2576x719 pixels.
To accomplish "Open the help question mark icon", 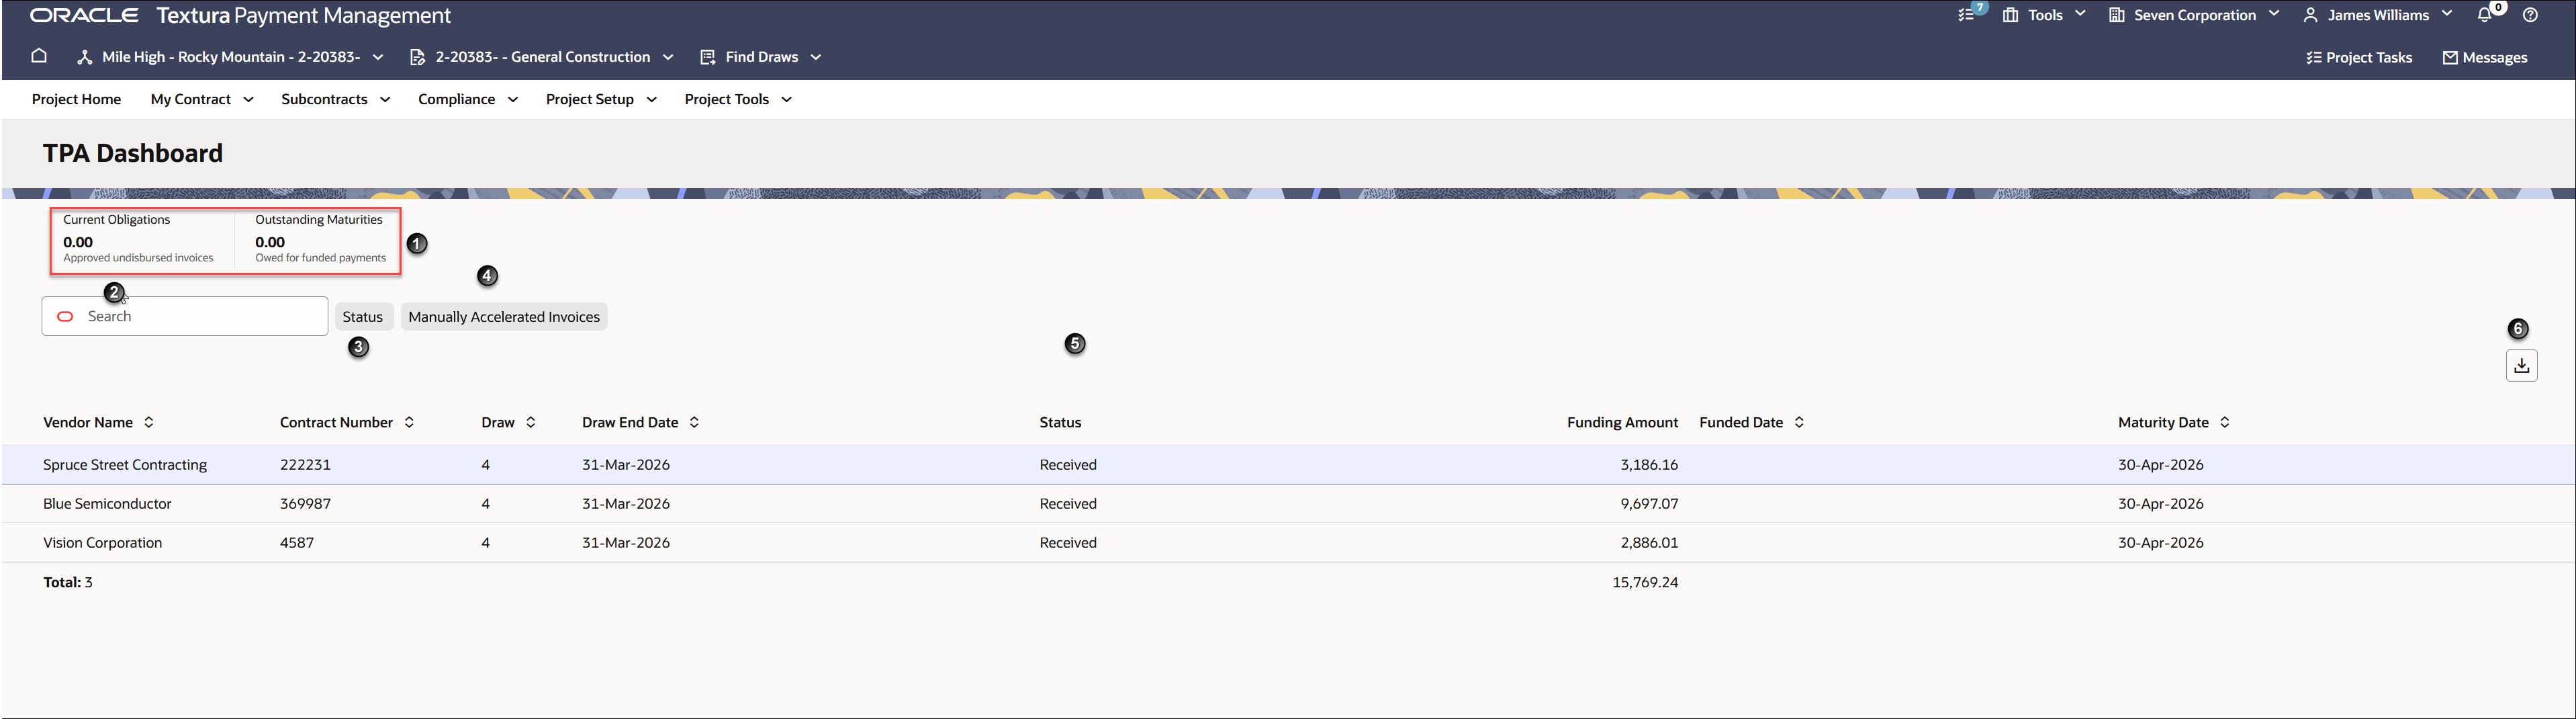I will click(x=2530, y=15).
